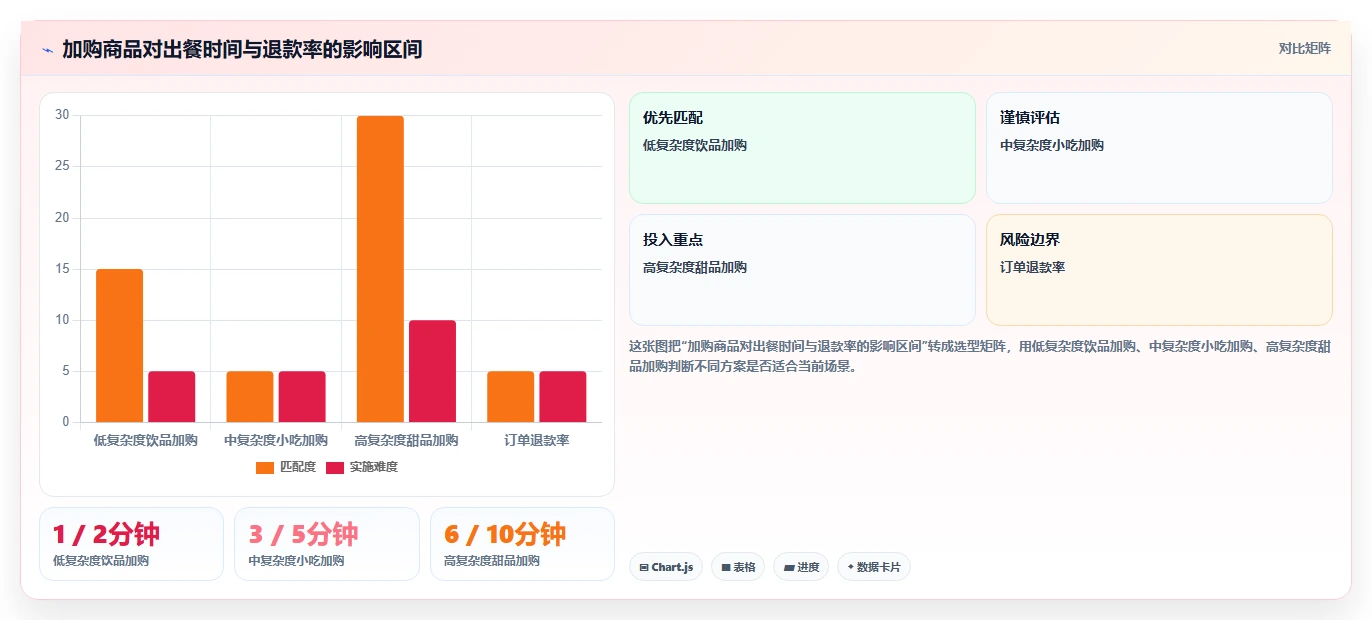This screenshot has height=620, width=1372.
Task: Select the 谨慎评估 matrix card
Action: pyautogui.click(x=1159, y=148)
